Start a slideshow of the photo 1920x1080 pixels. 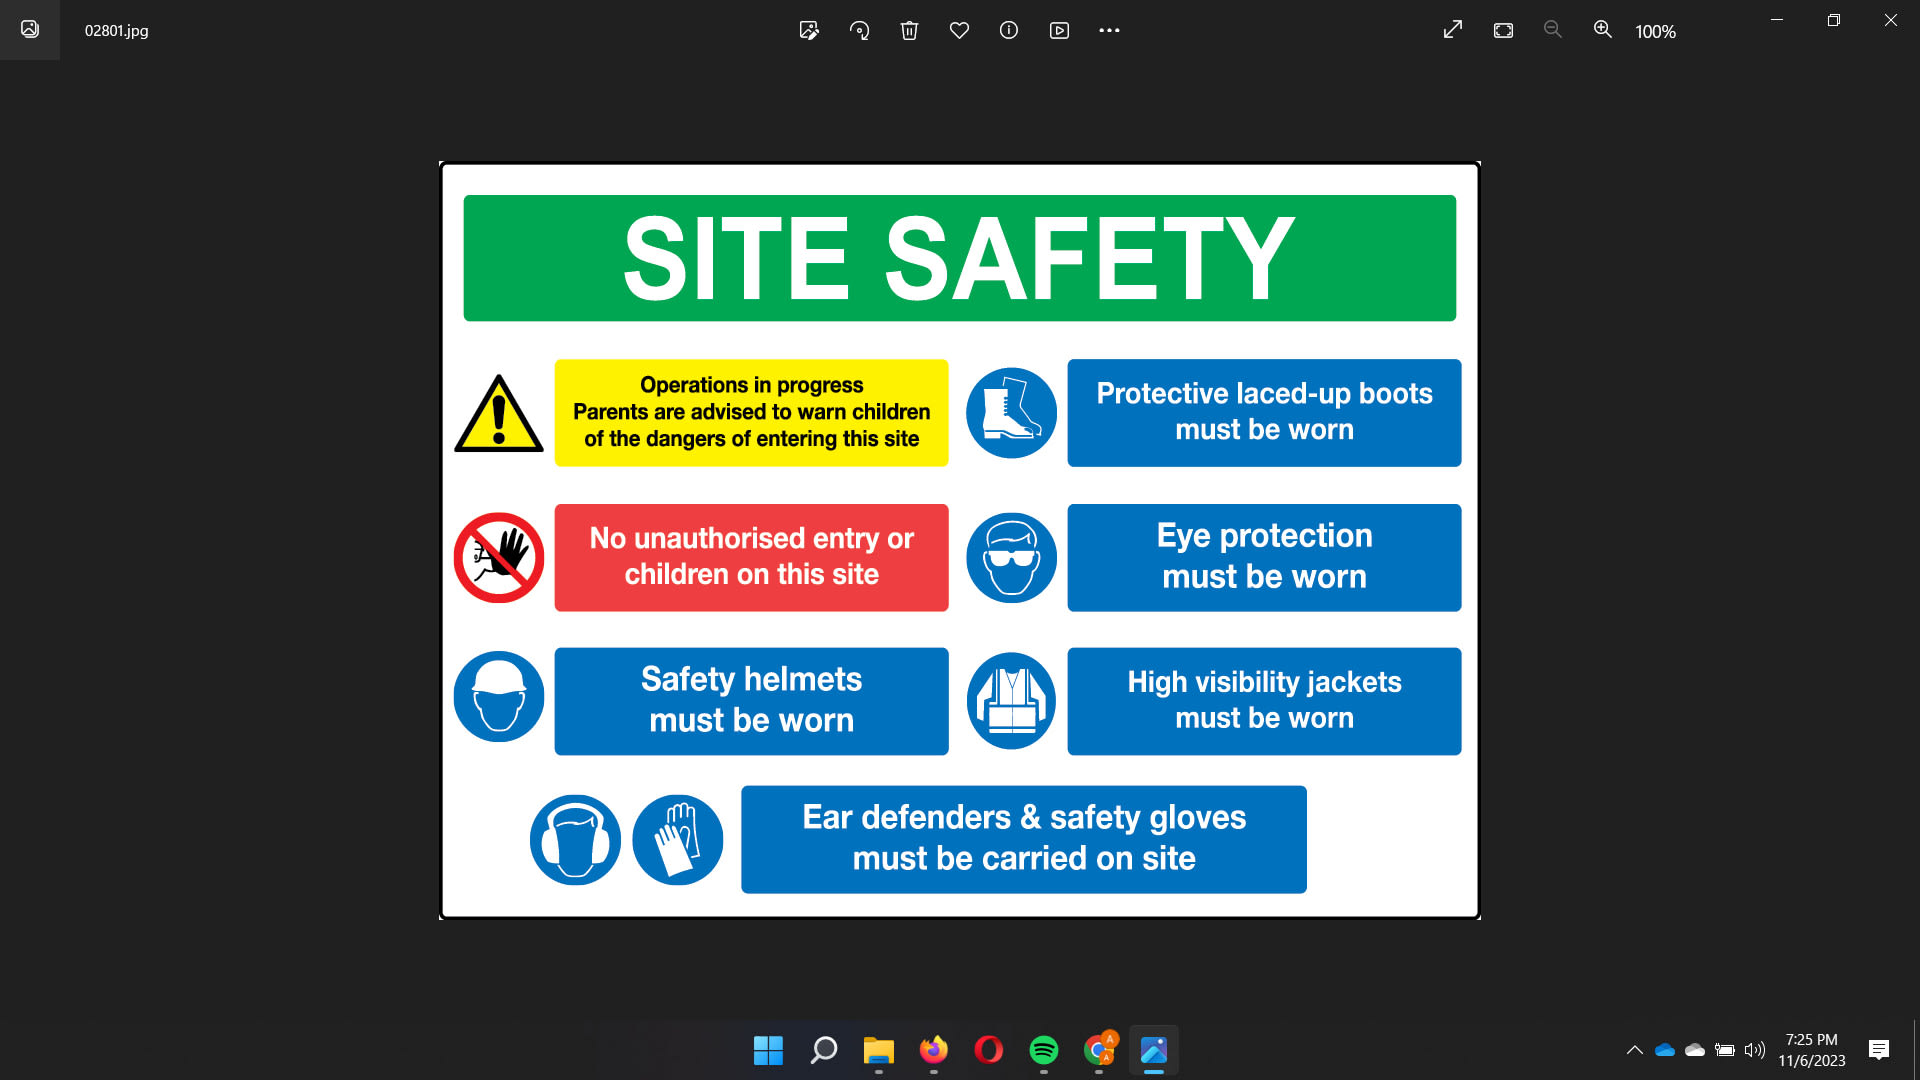1059,30
